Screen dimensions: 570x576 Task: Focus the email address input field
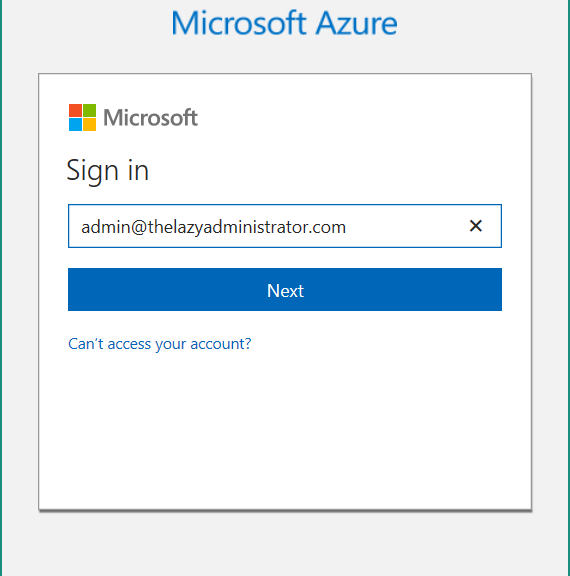point(285,226)
